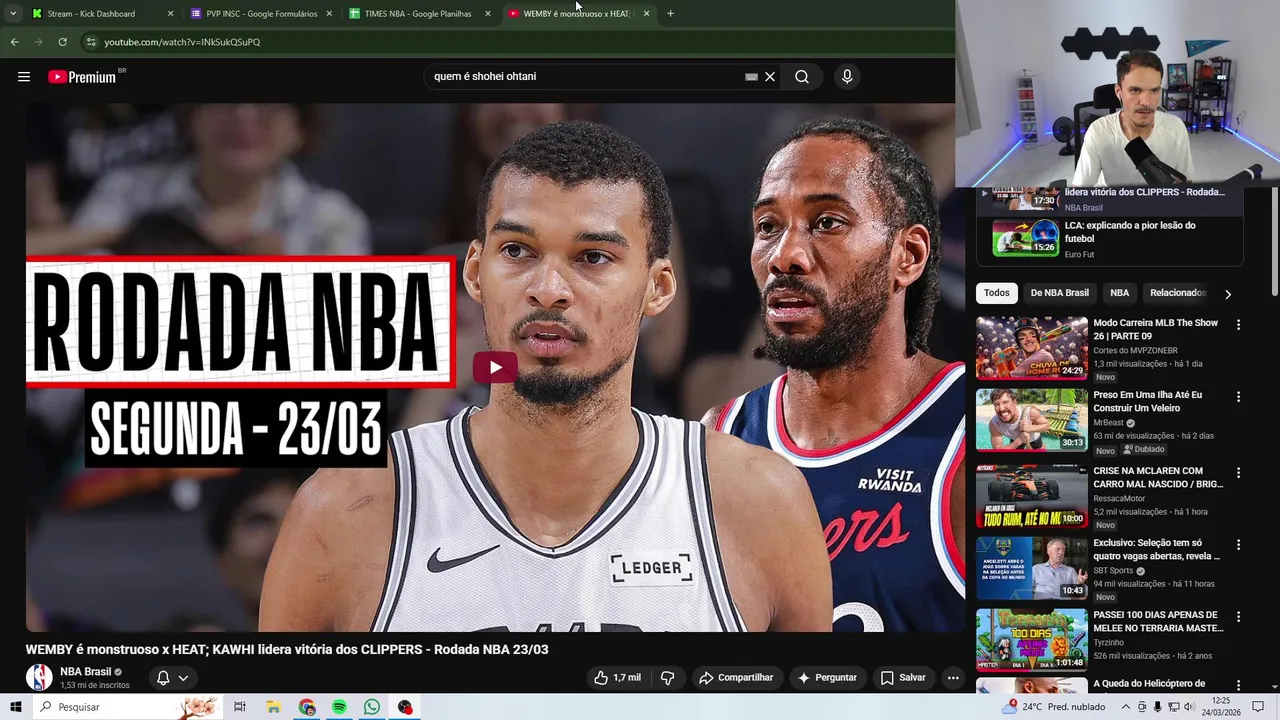Screen dimensions: 1280x720
Task: Open the Windows Start menu
Action: [15, 707]
